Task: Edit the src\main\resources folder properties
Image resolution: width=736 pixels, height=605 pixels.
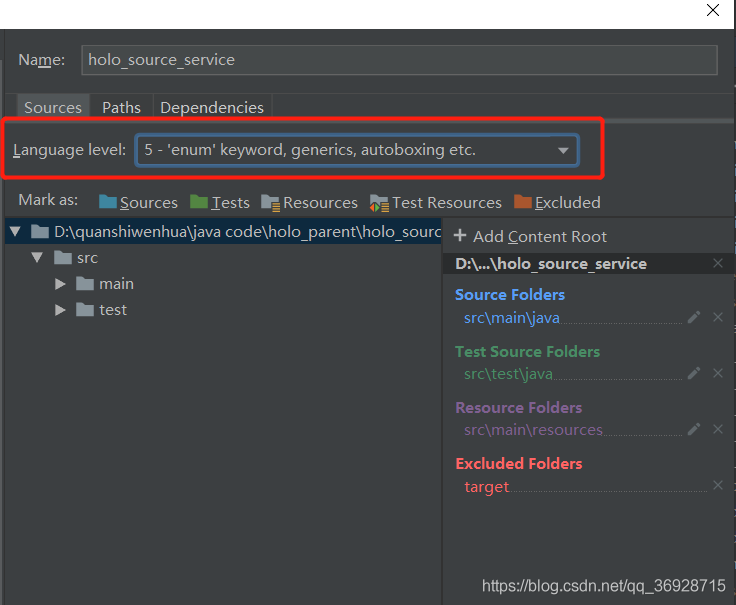Action: click(694, 429)
